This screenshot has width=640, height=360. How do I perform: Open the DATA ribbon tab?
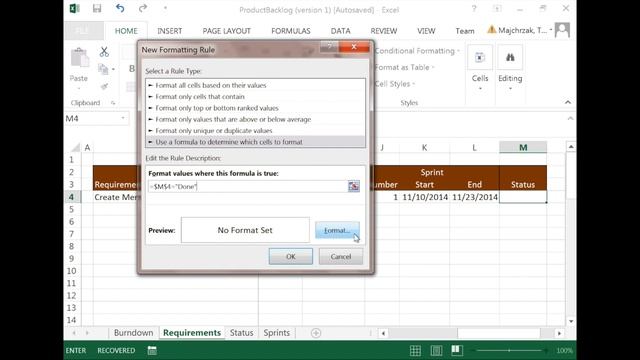point(340,31)
